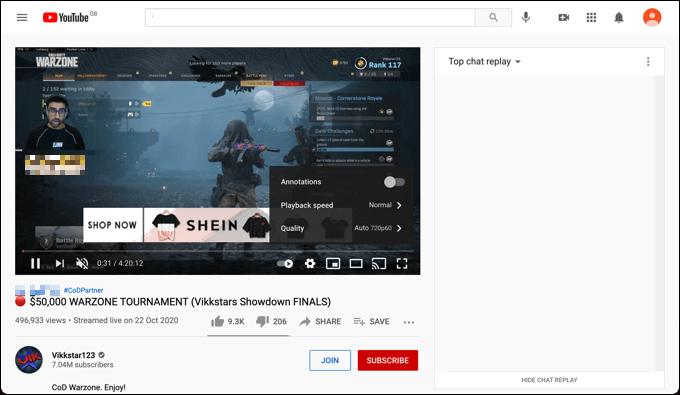Screen dimensions: 680x395
Task: Click the red SUBSCRIBE button
Action: [x=388, y=360]
